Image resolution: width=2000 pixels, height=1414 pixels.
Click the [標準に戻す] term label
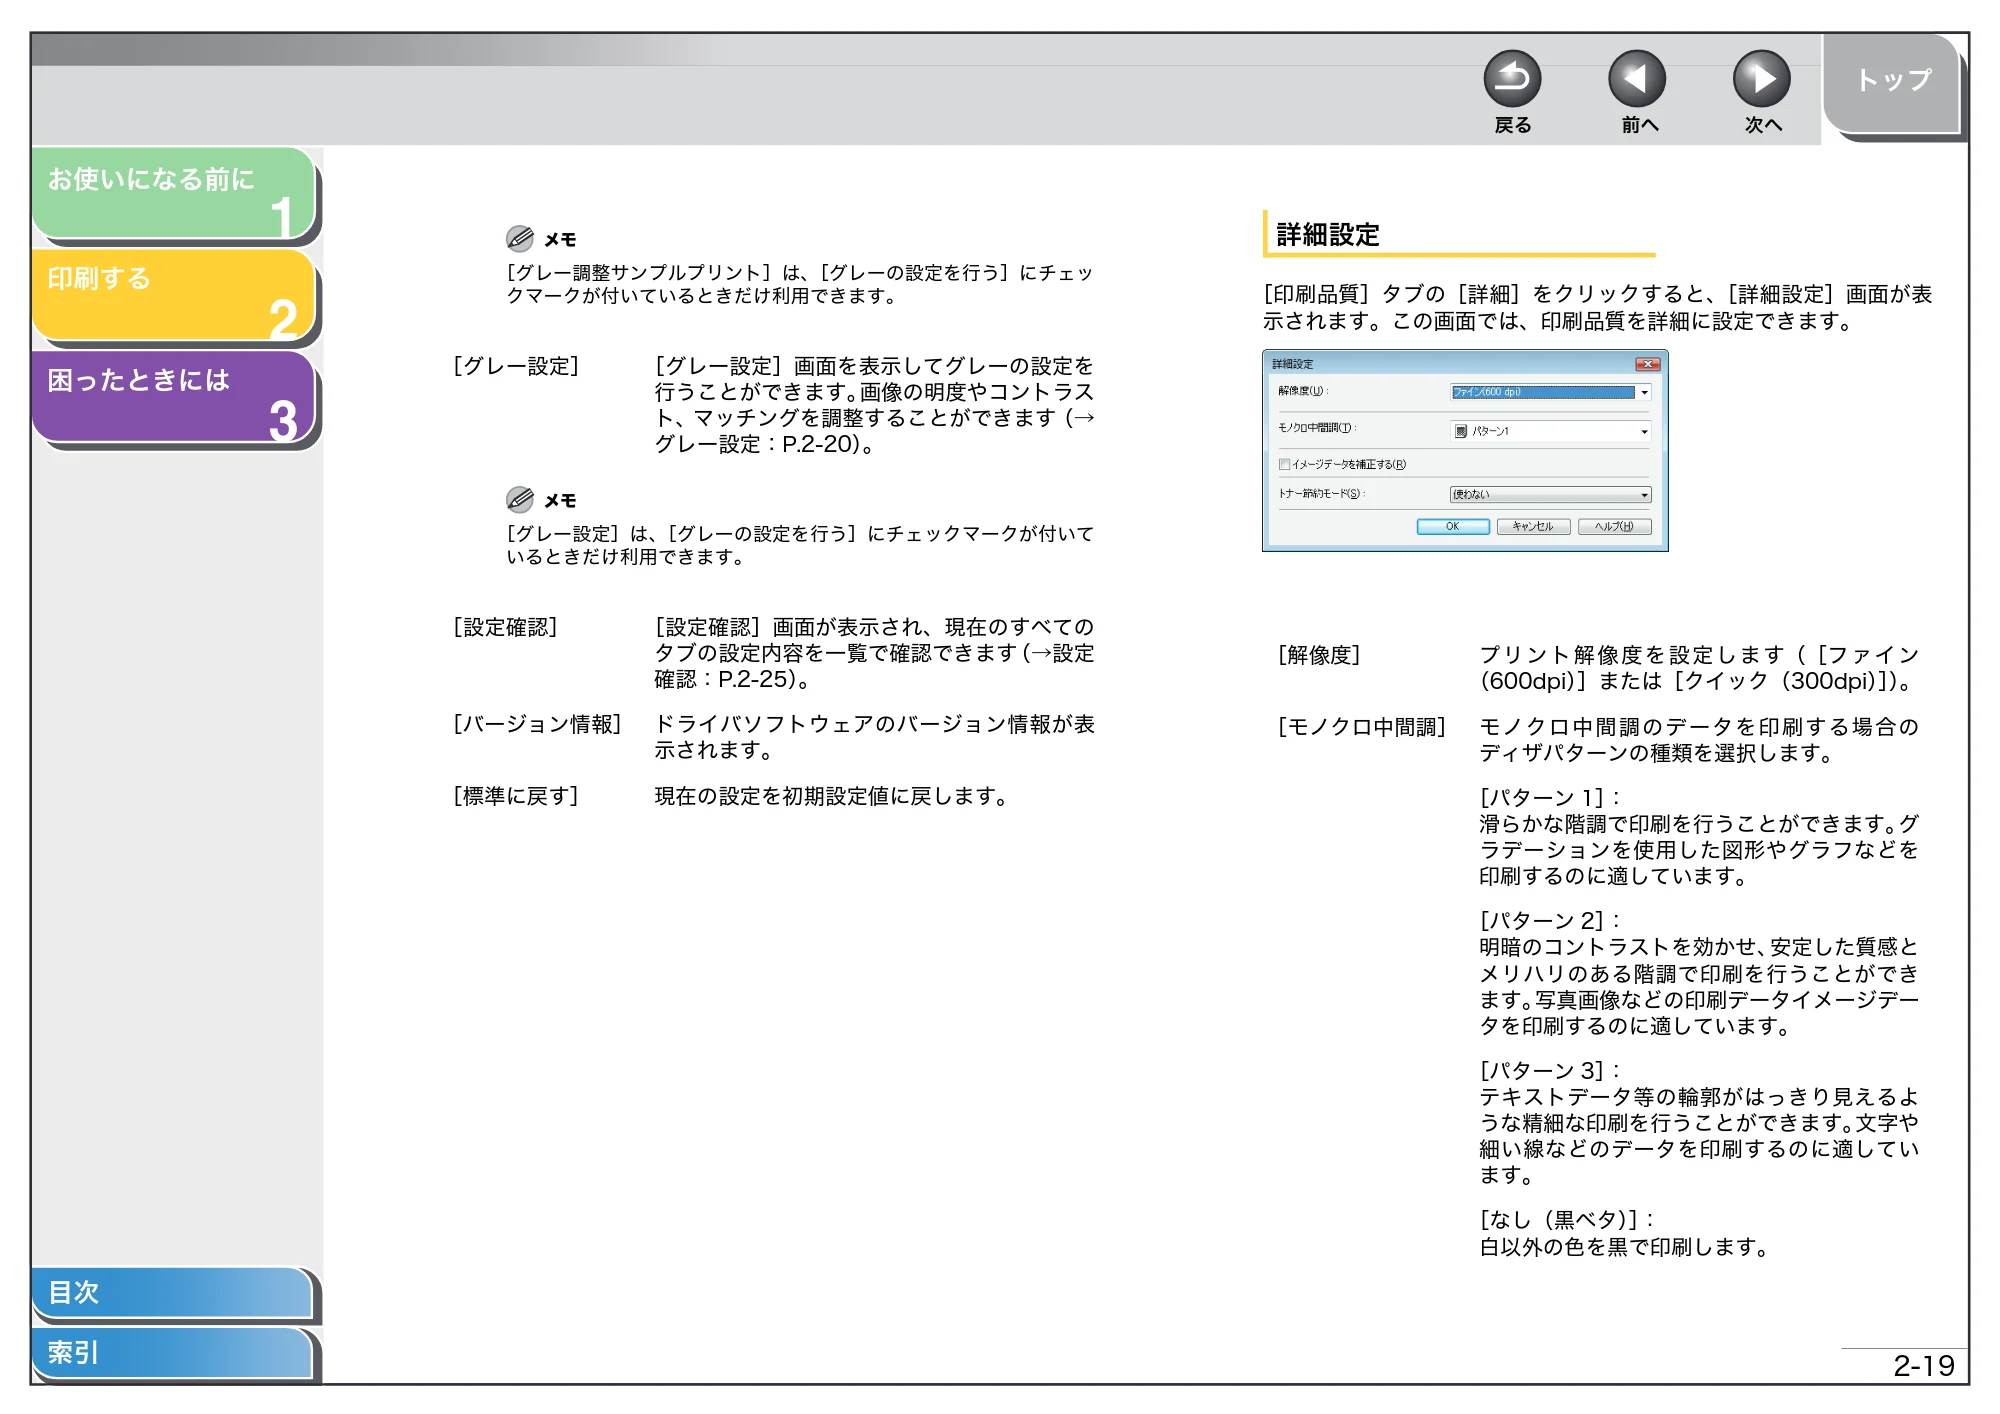tap(516, 796)
